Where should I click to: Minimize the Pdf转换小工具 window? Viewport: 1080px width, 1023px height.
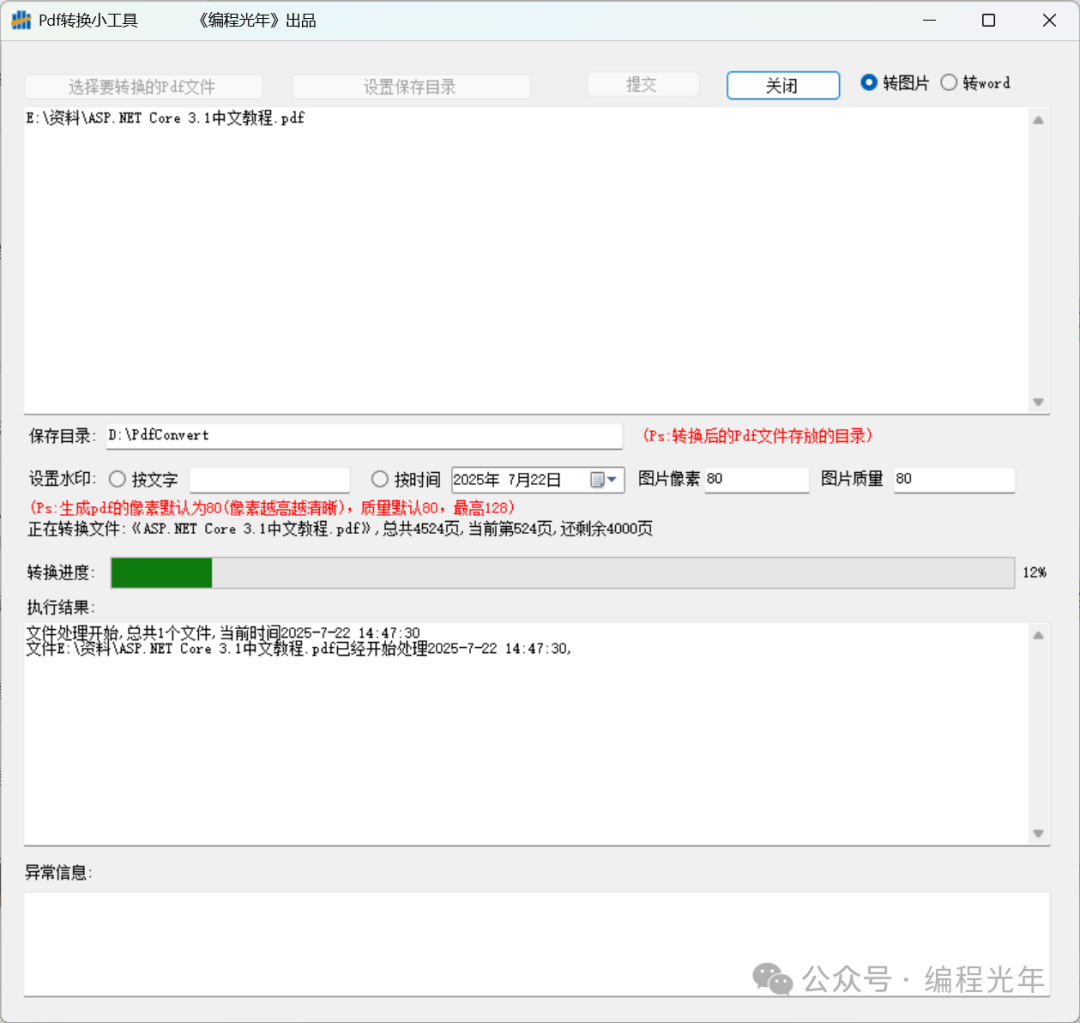(929, 21)
